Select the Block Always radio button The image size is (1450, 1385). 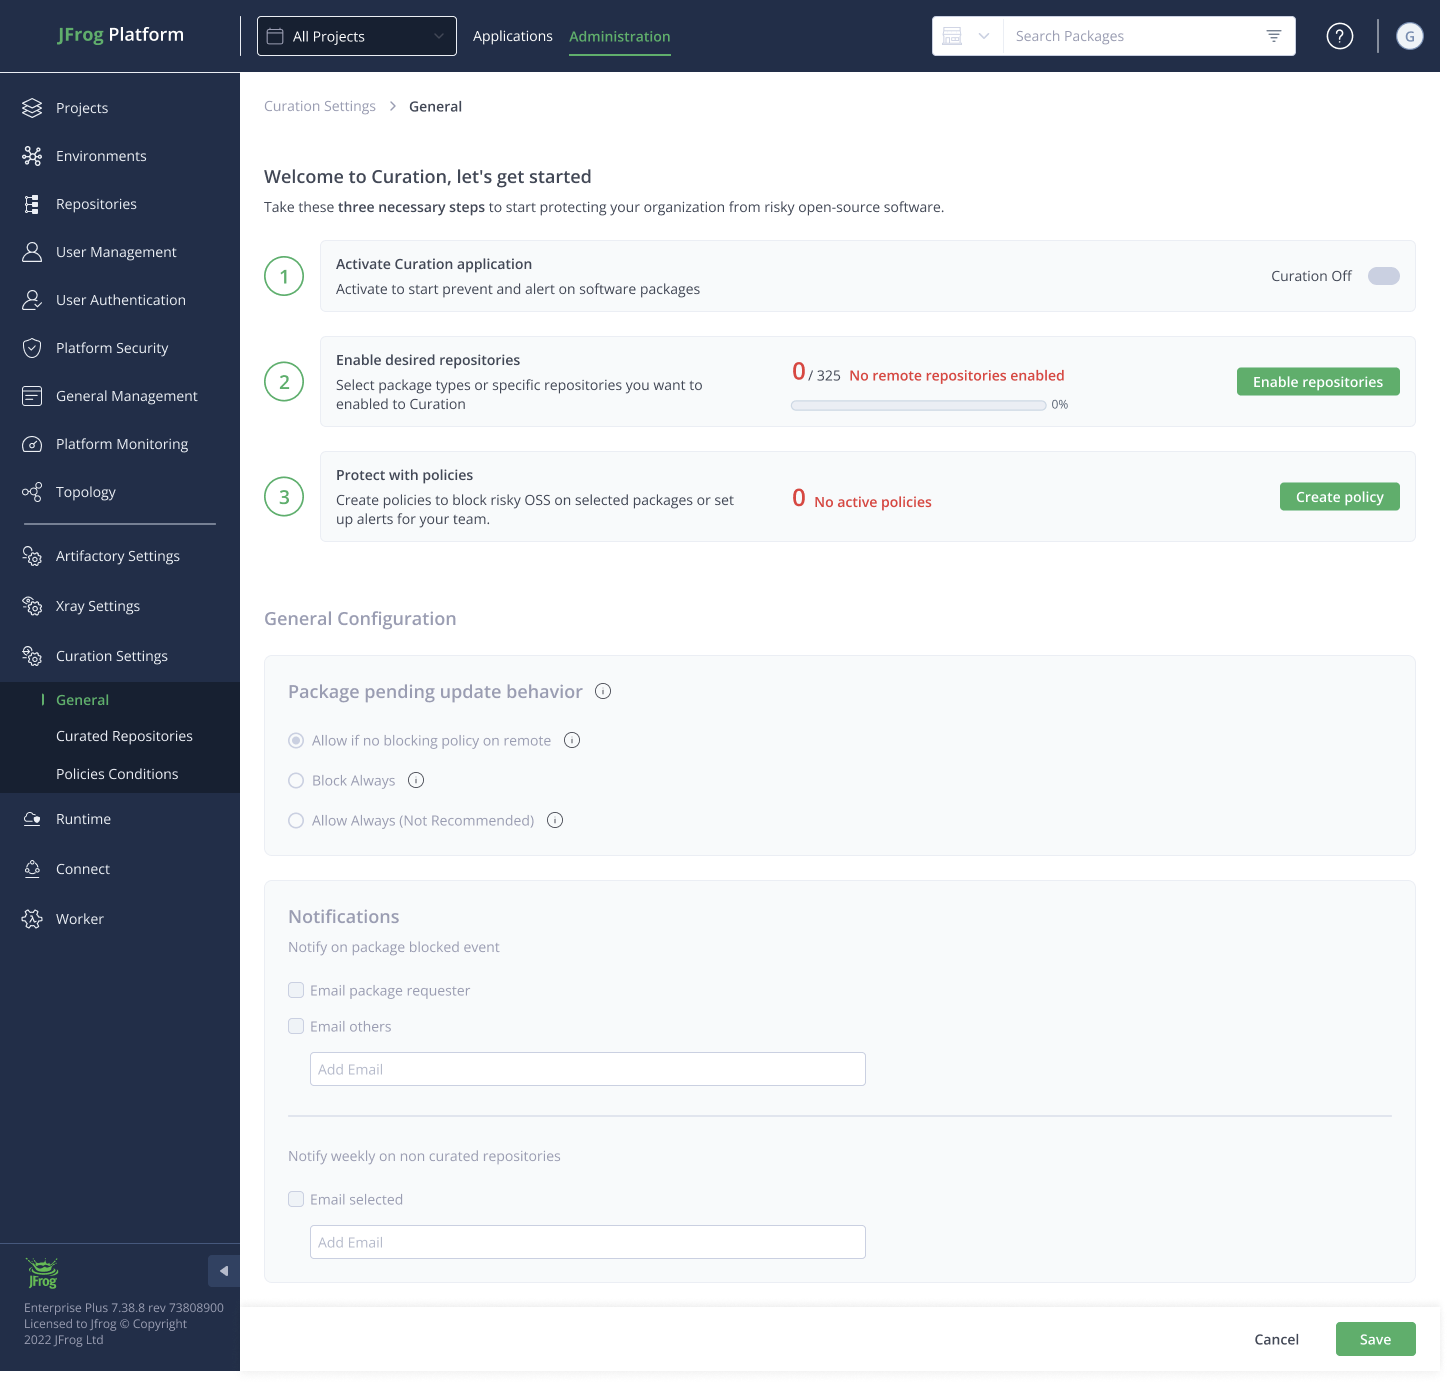tap(296, 781)
